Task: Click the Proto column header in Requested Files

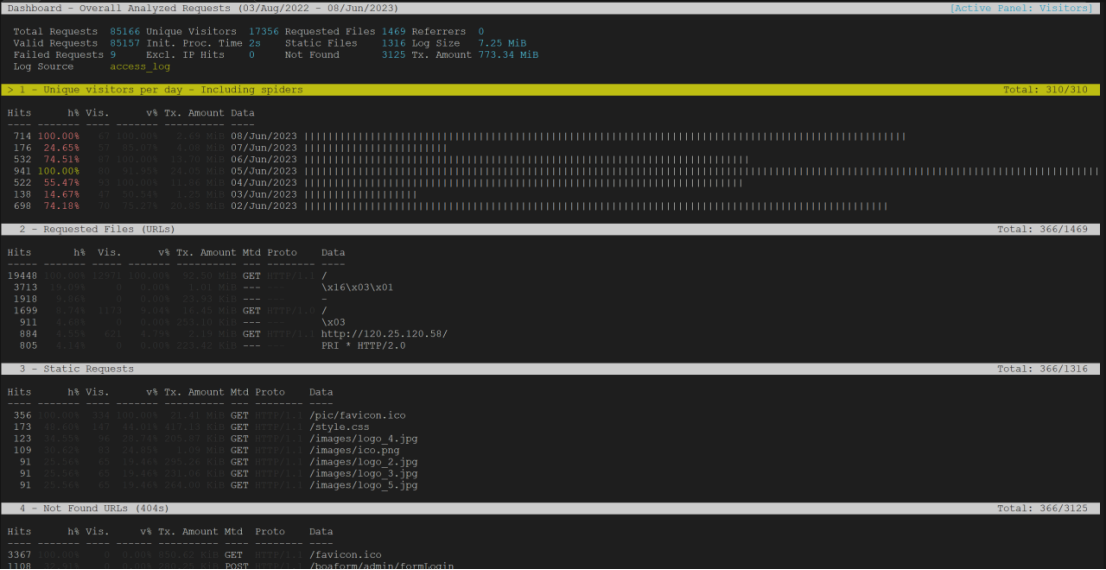Action: click(282, 253)
